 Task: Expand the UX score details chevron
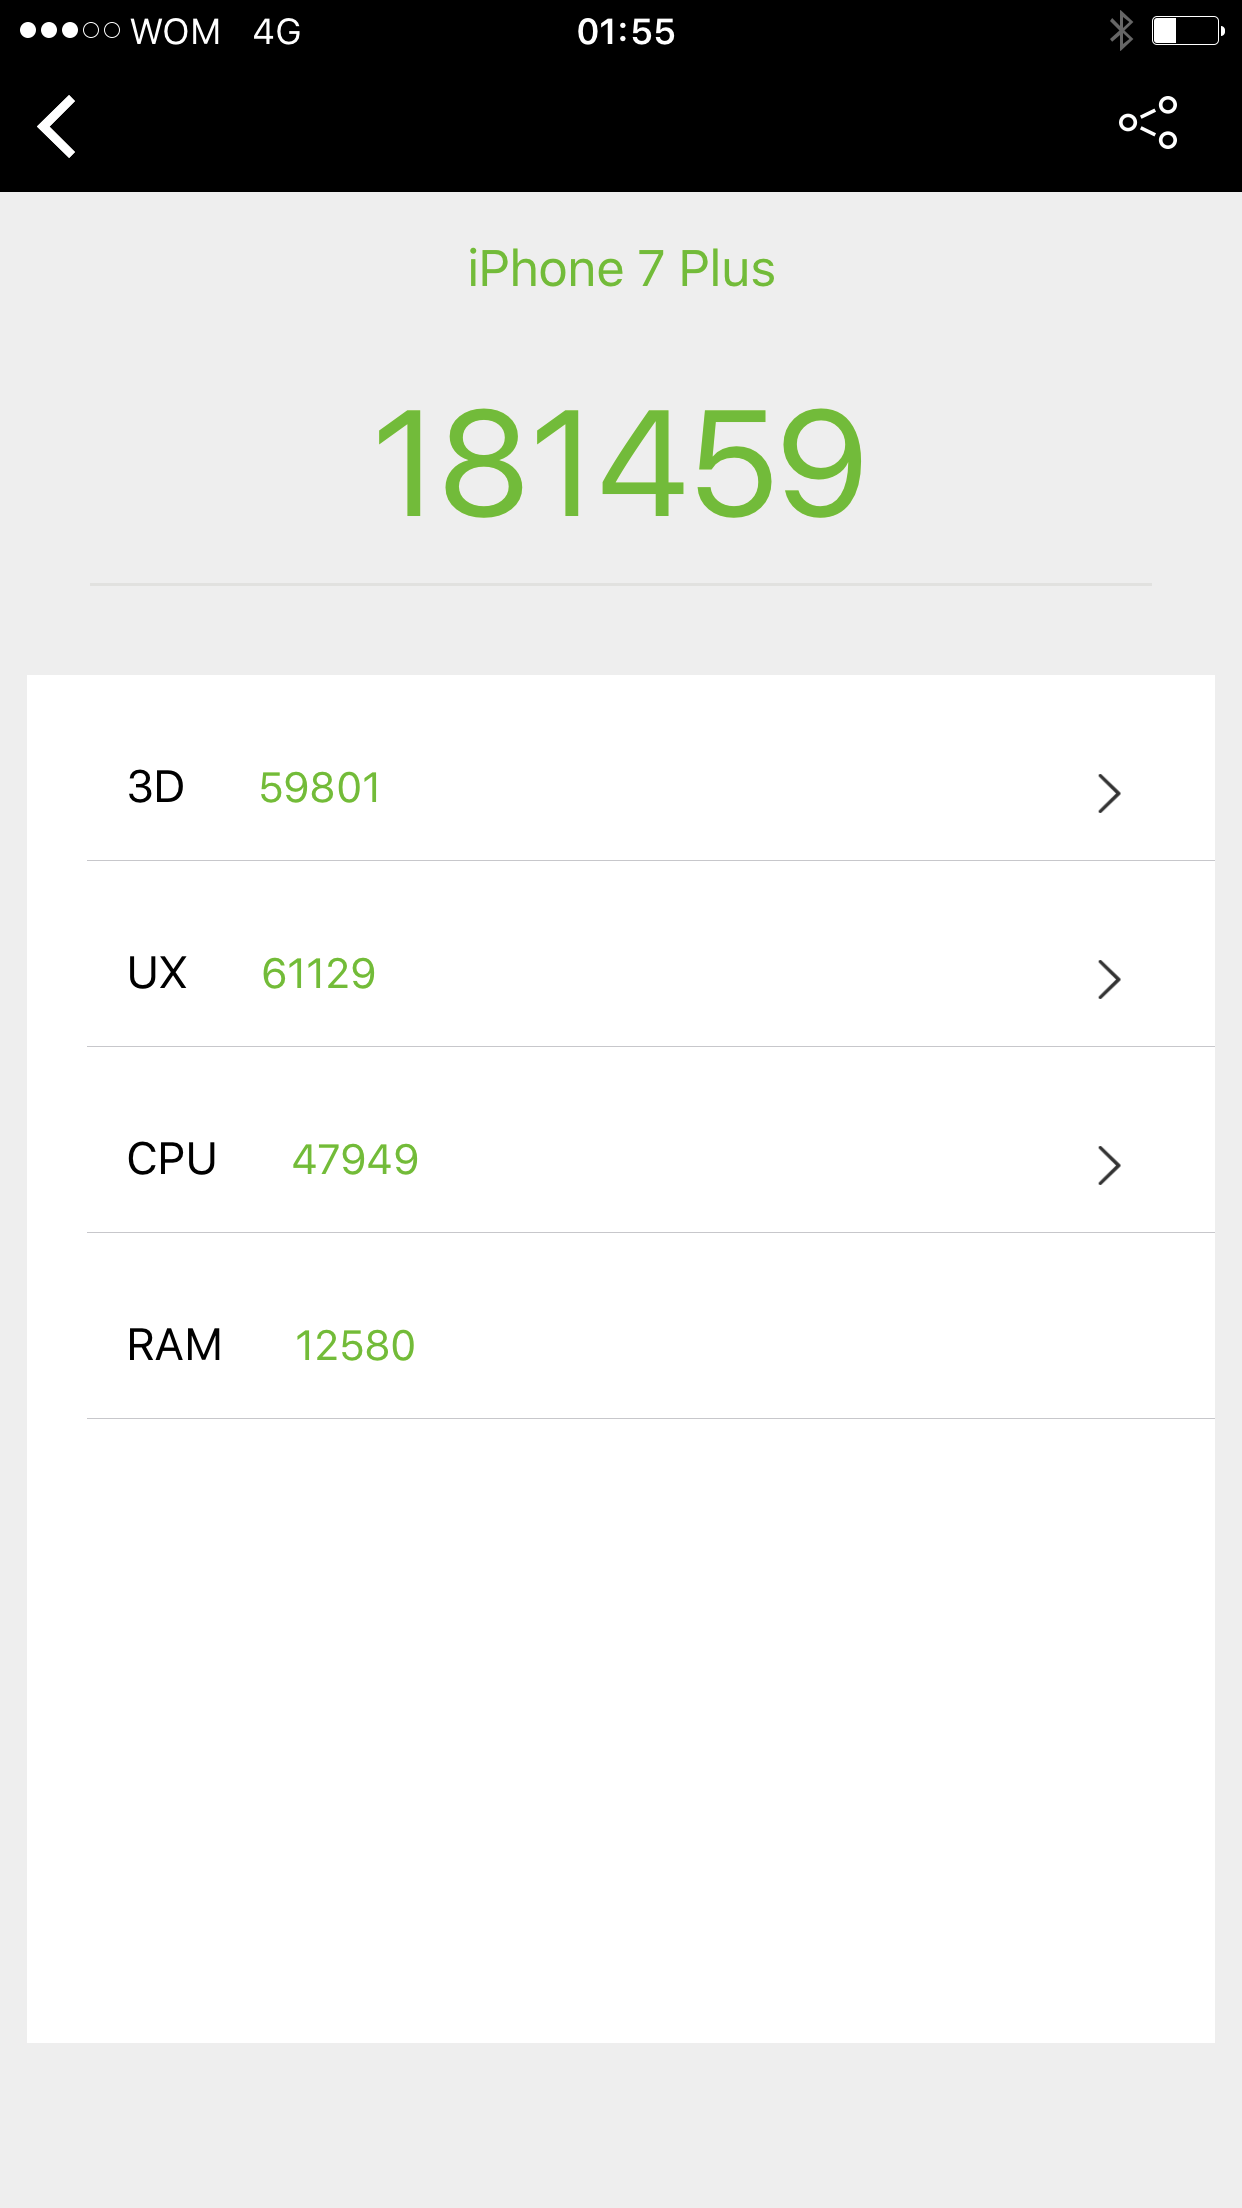click(1108, 979)
